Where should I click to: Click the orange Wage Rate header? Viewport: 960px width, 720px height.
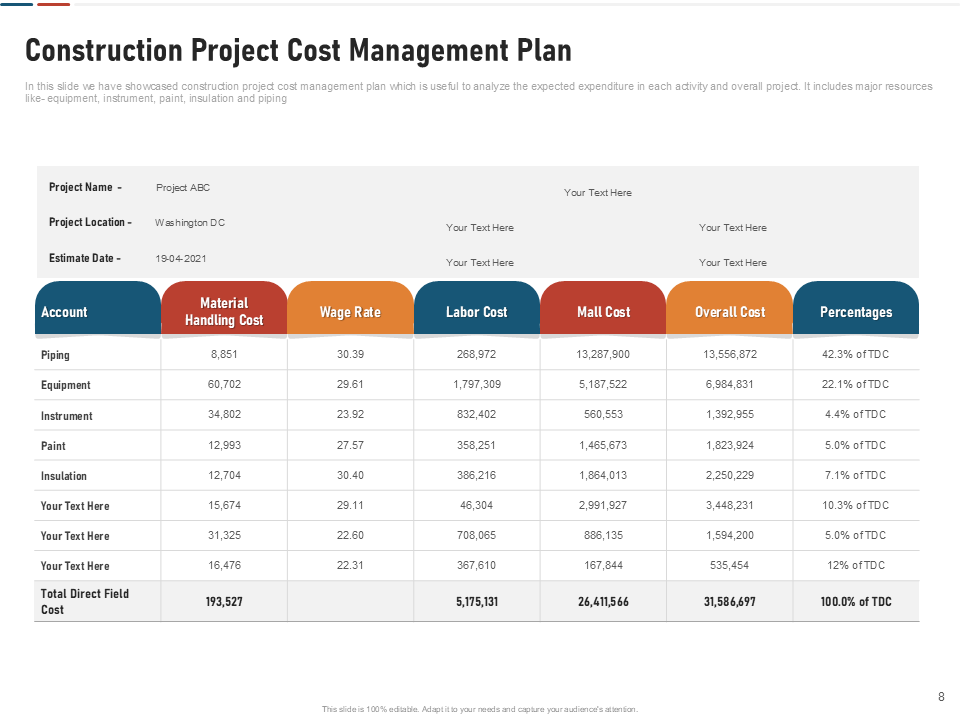click(350, 308)
